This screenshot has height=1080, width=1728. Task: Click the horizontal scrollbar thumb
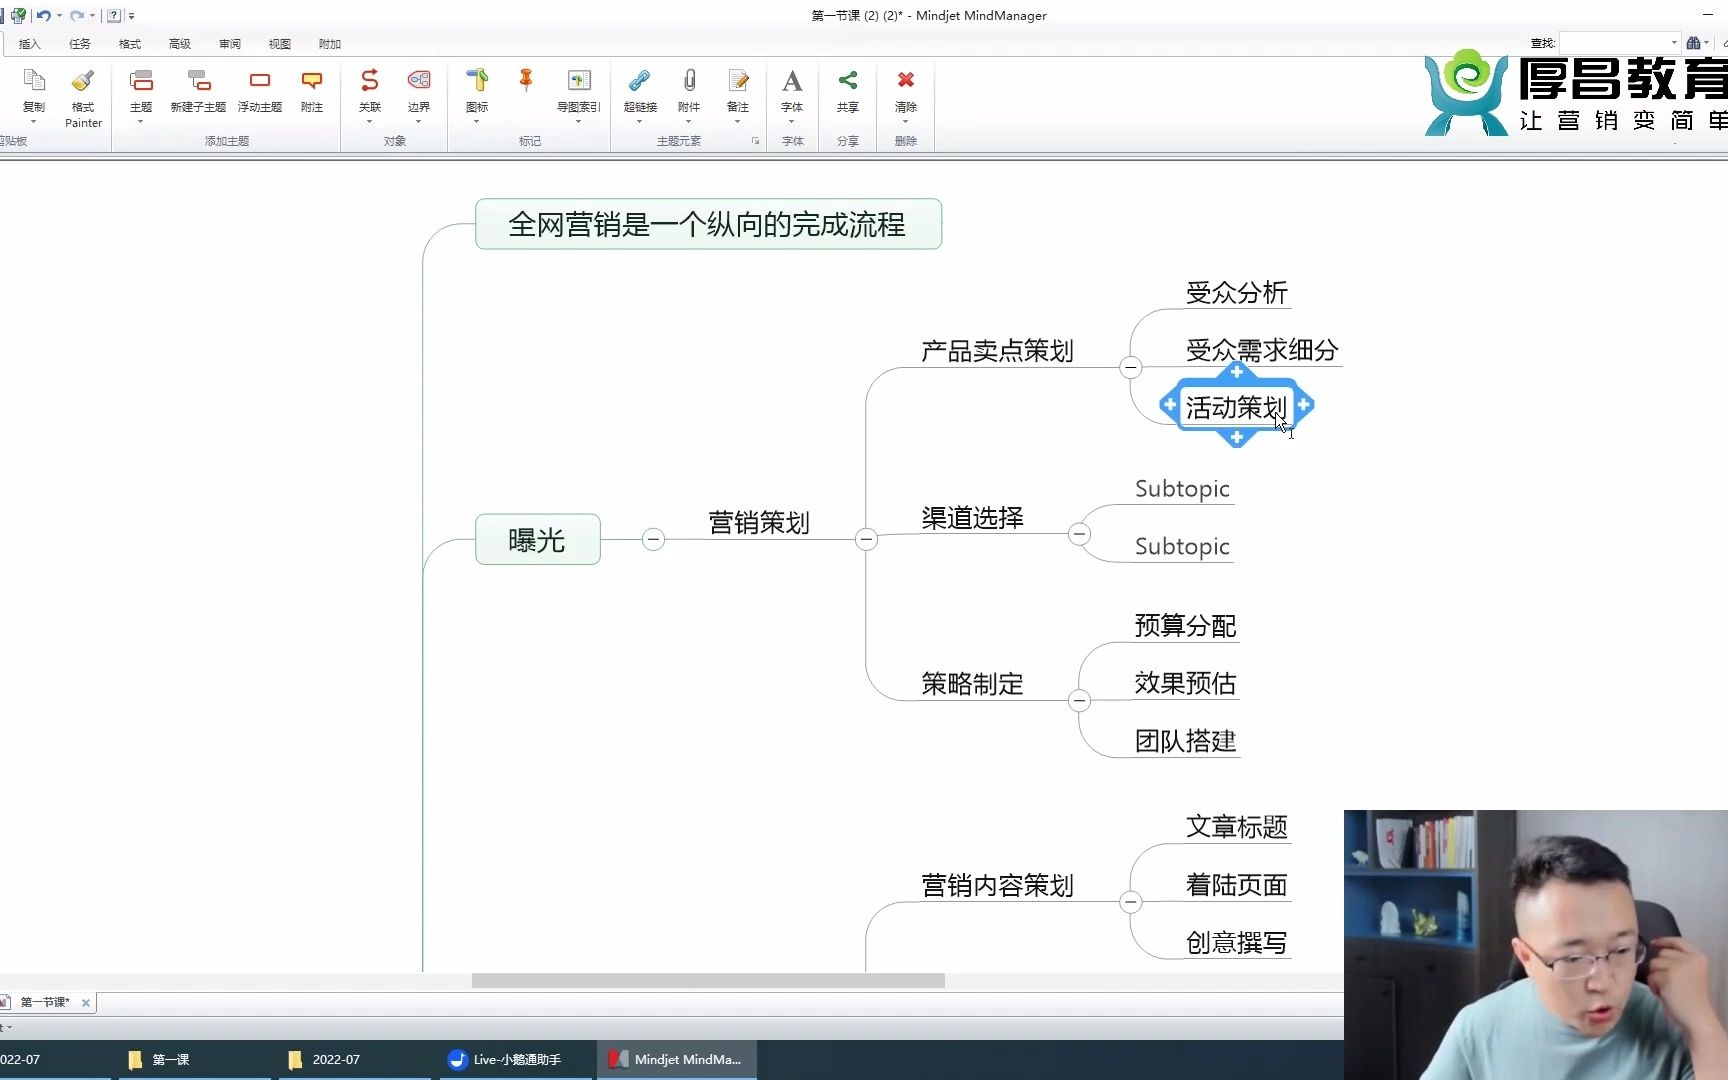(x=708, y=981)
